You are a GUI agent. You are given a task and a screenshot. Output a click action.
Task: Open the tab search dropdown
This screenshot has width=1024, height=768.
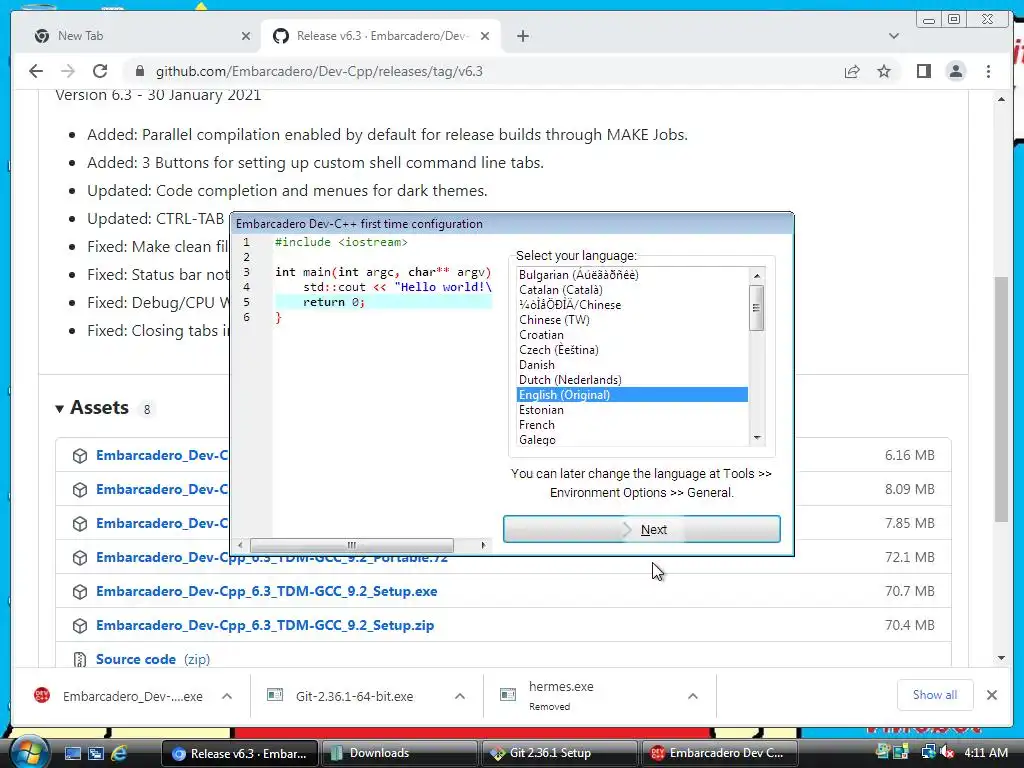pos(893,36)
